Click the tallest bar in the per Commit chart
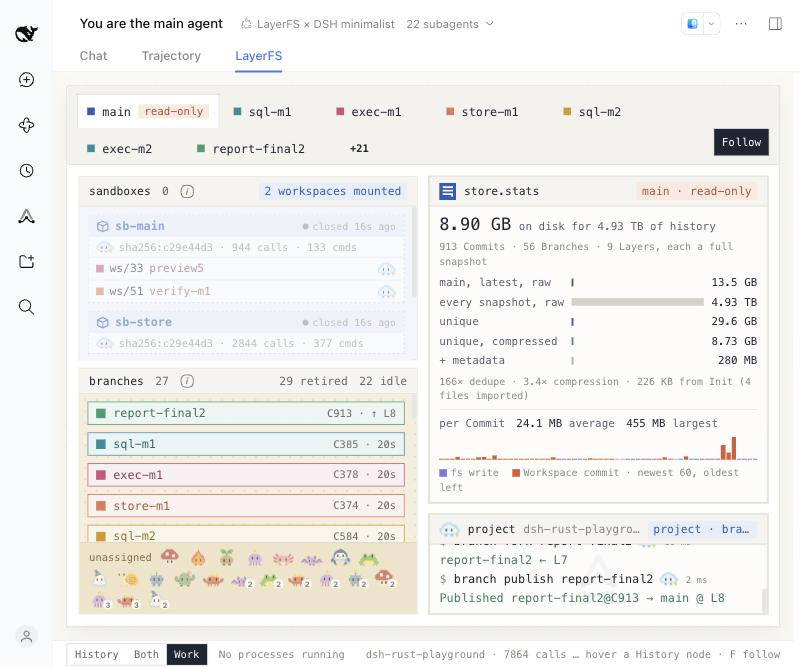 (x=734, y=448)
